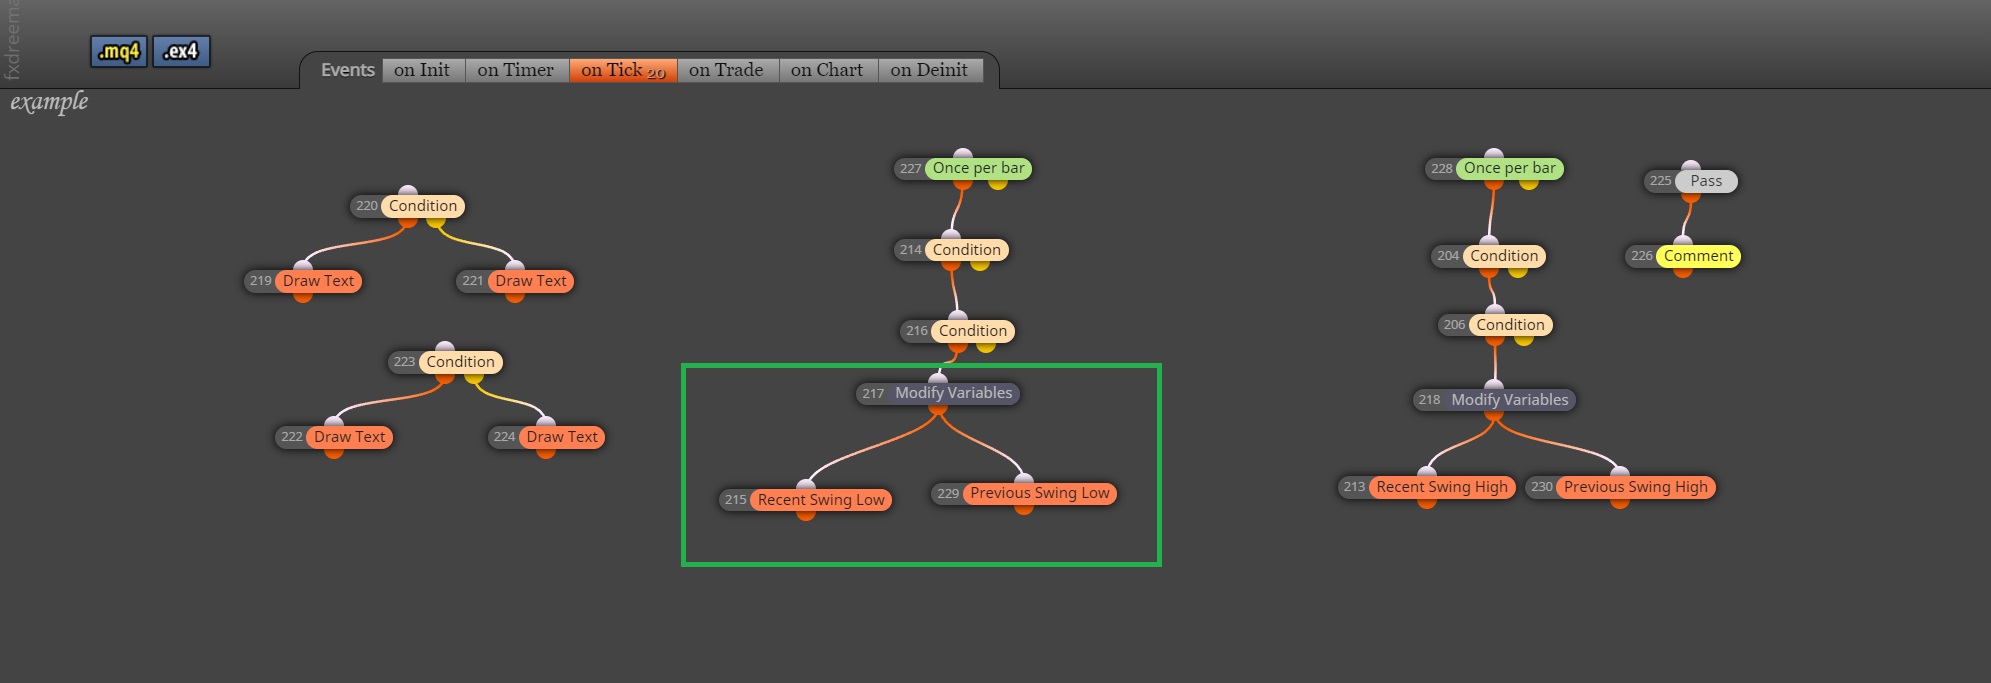This screenshot has width=1991, height=683.
Task: Click input connector atop Once per bar 227
Action: click(x=962, y=154)
